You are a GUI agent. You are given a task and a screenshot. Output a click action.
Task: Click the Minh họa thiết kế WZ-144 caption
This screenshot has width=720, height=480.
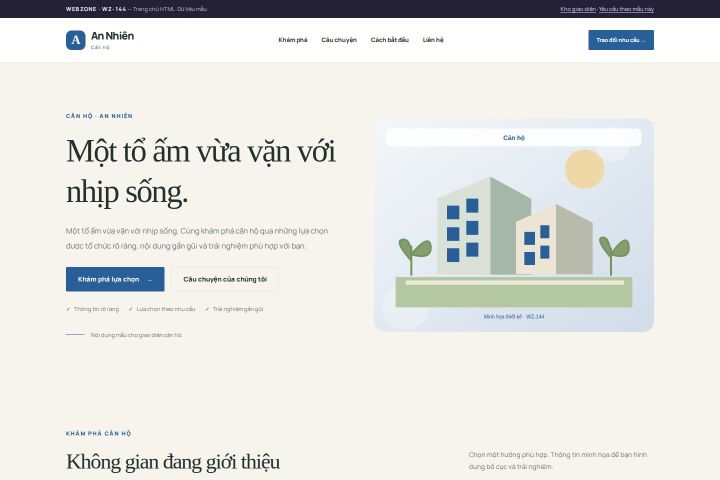pyautogui.click(x=514, y=316)
